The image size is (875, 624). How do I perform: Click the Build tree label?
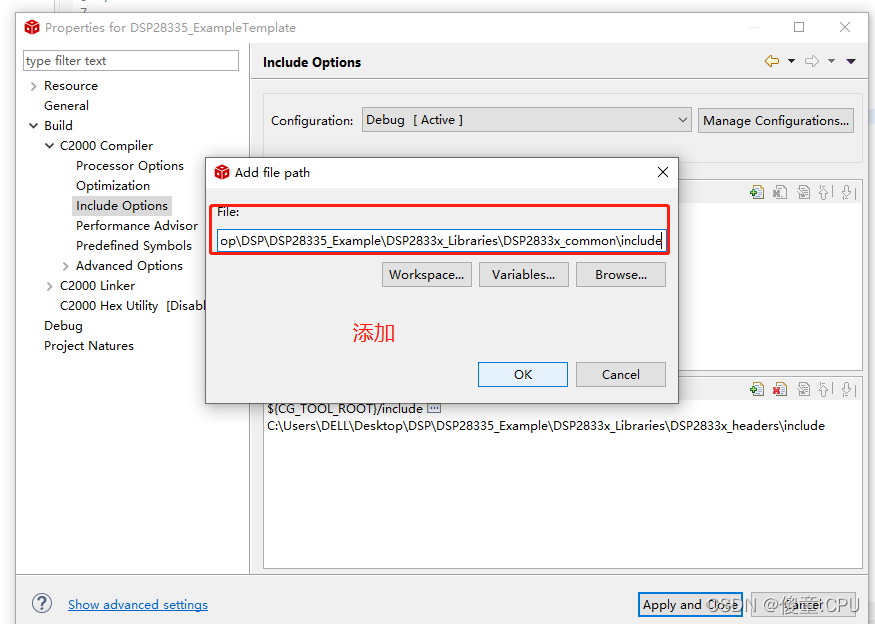pos(59,126)
